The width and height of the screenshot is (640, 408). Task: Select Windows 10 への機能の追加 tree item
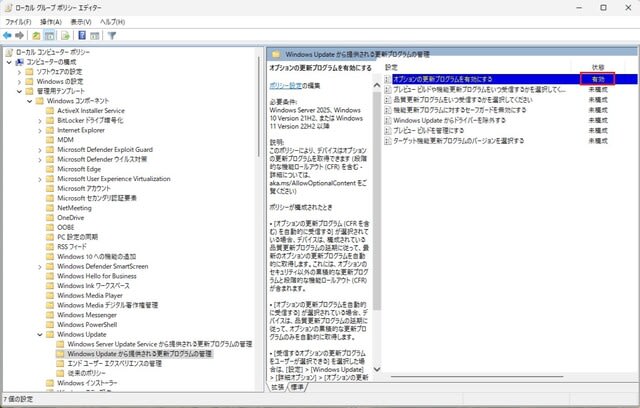point(96,256)
